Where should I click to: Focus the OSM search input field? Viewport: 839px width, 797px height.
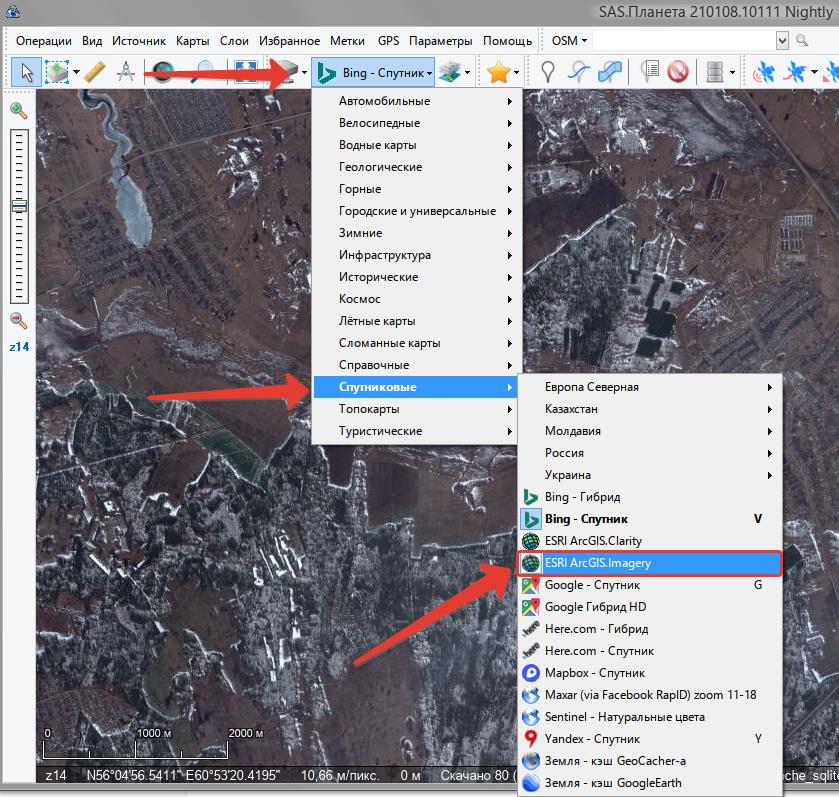tap(684, 41)
